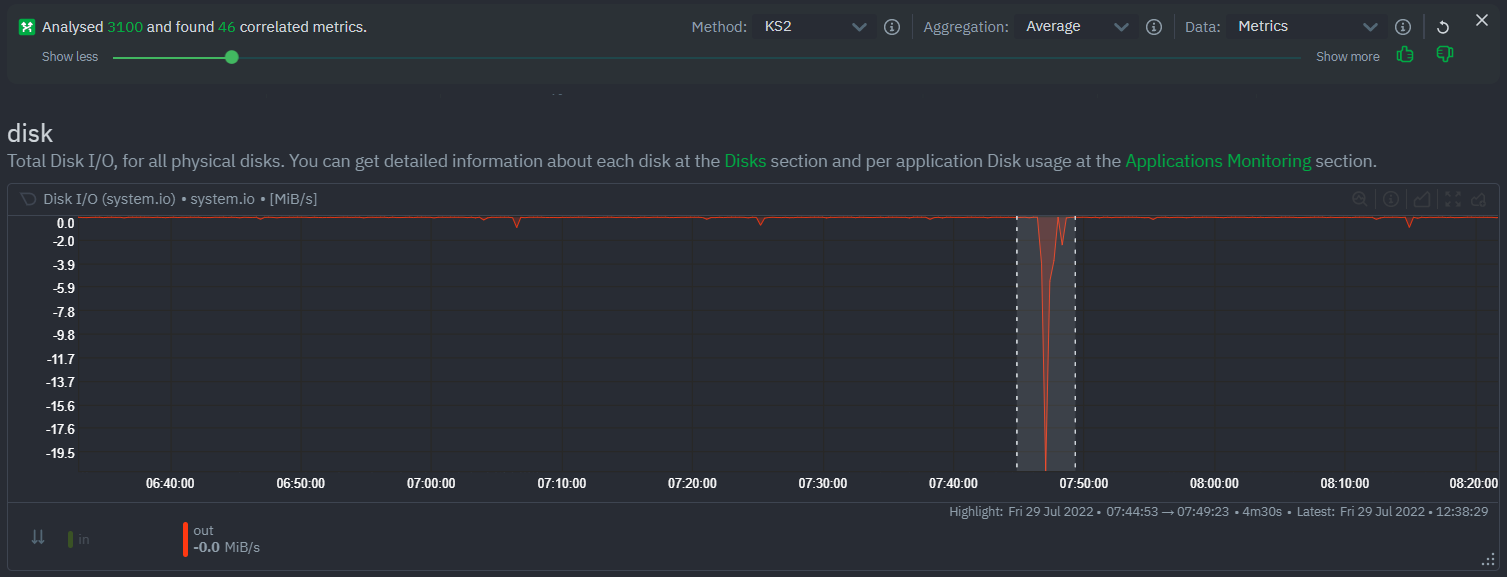Open the Data dropdown showing Metrics
Image resolution: width=1507 pixels, height=577 pixels.
pyautogui.click(x=1307, y=27)
